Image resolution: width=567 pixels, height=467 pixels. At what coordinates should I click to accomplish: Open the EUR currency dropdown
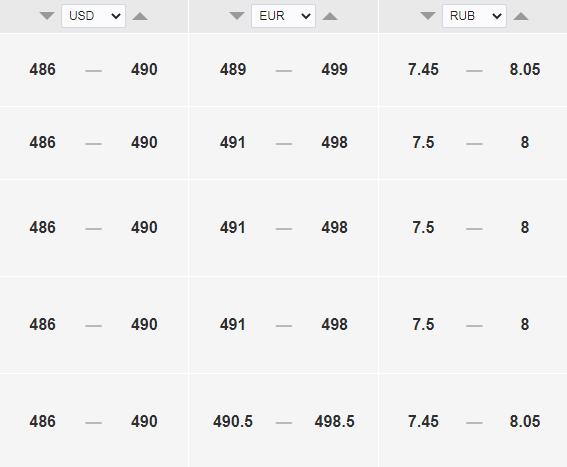tap(284, 16)
